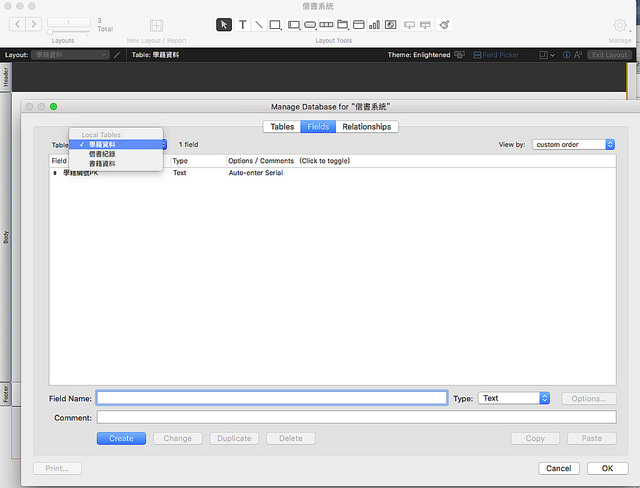
Task: Open the Manage gear menu
Action: coord(620,25)
